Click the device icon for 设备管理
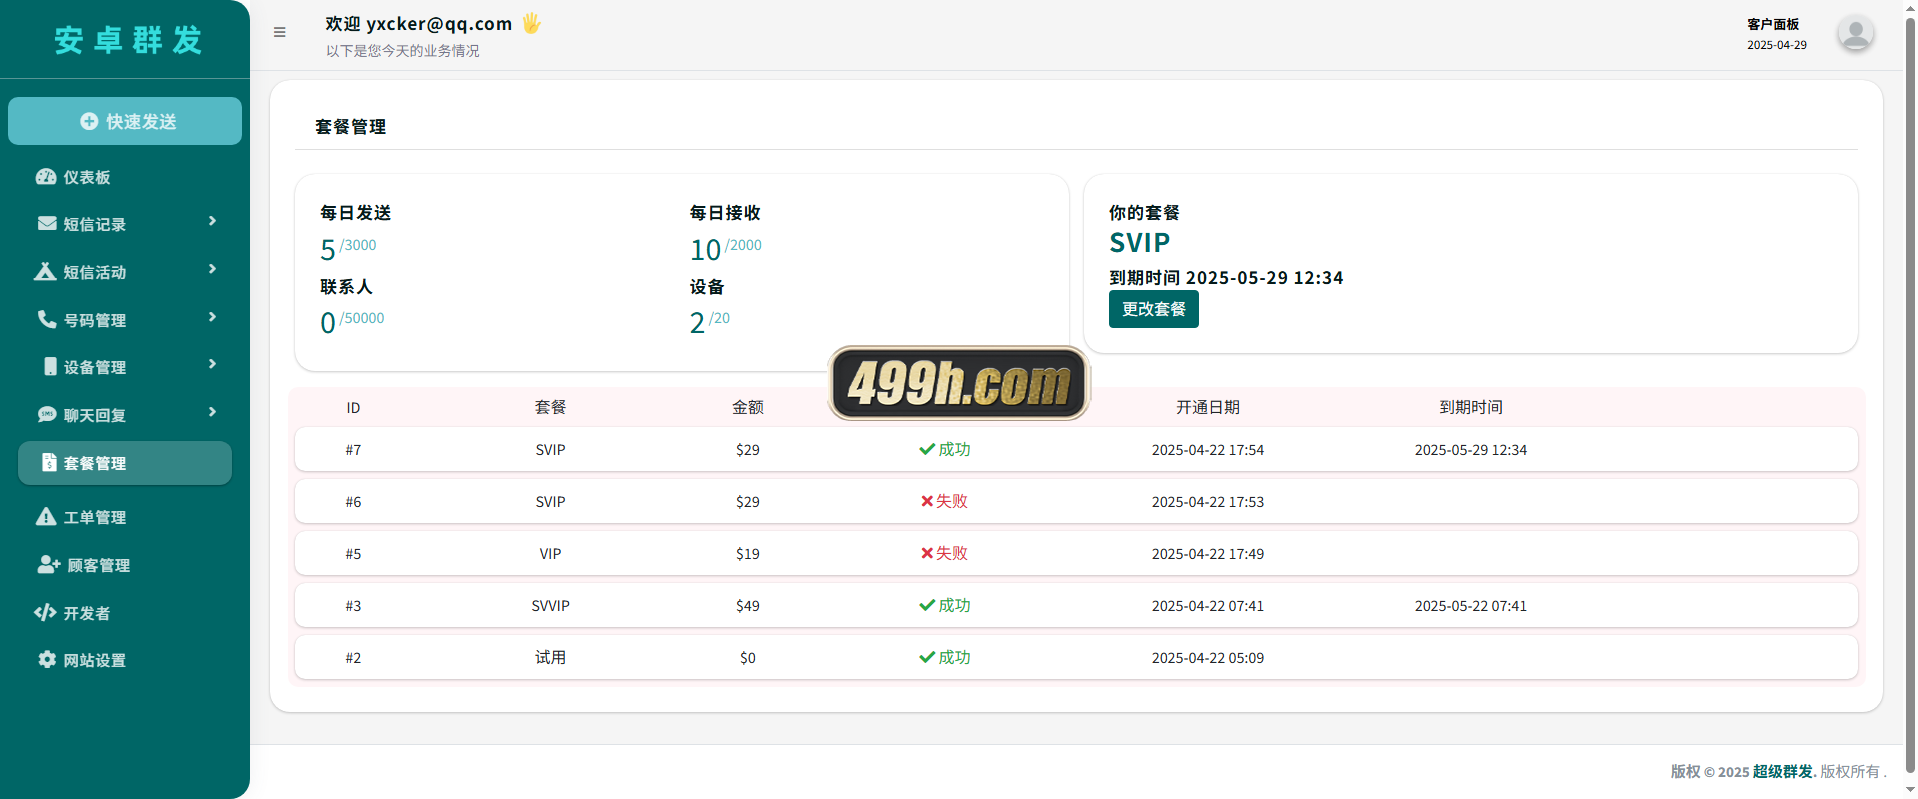This screenshot has height=799, width=1918. coord(50,366)
